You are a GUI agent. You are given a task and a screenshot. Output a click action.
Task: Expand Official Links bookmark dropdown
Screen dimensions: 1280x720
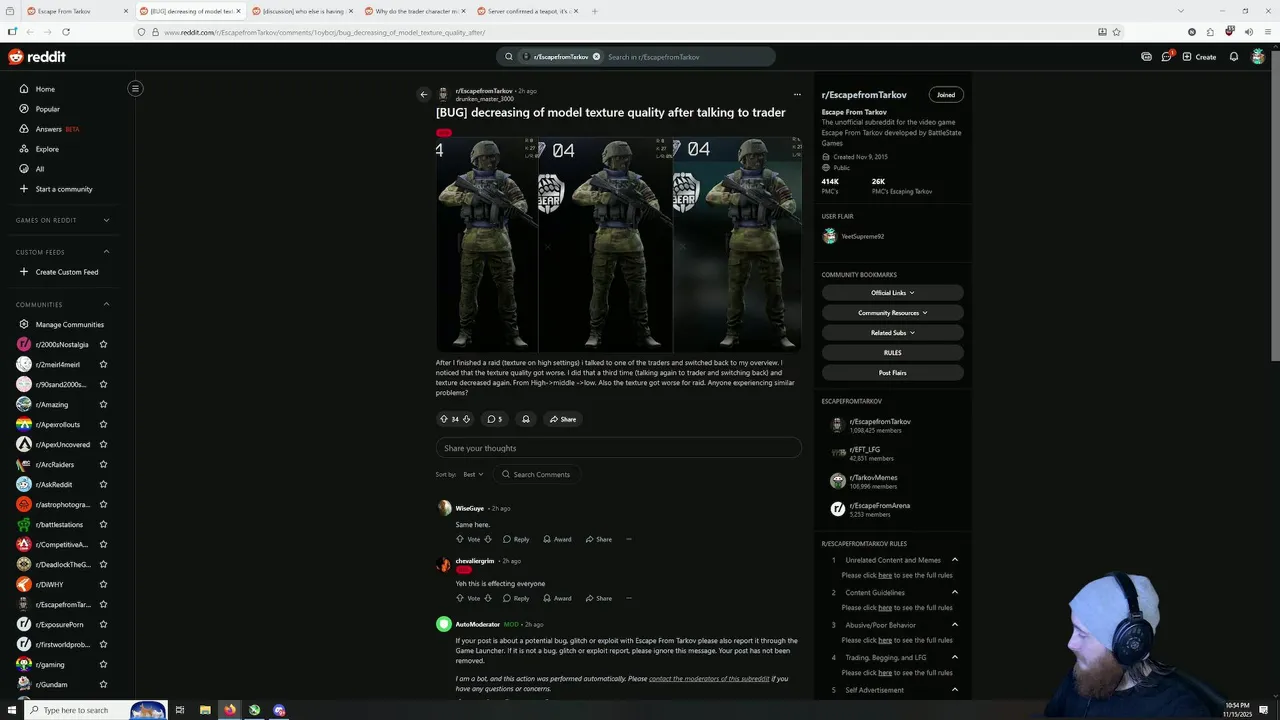pos(892,293)
